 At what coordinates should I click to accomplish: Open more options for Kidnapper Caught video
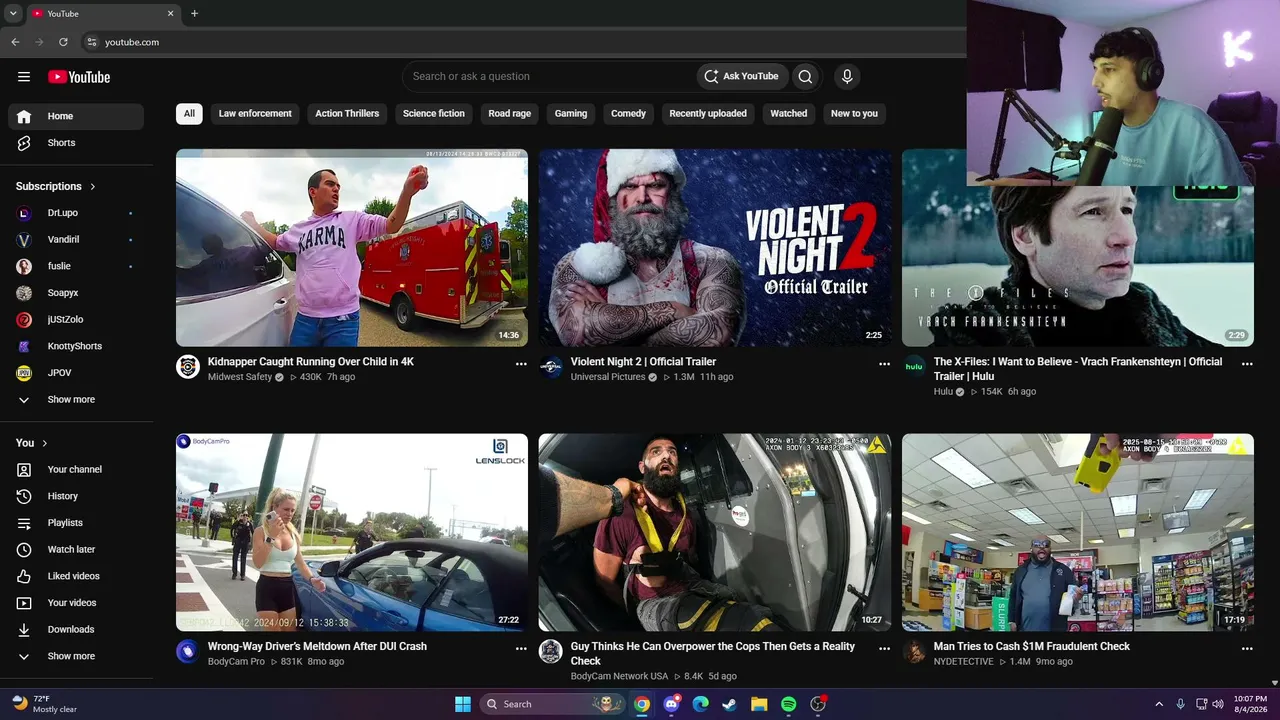pos(521,364)
